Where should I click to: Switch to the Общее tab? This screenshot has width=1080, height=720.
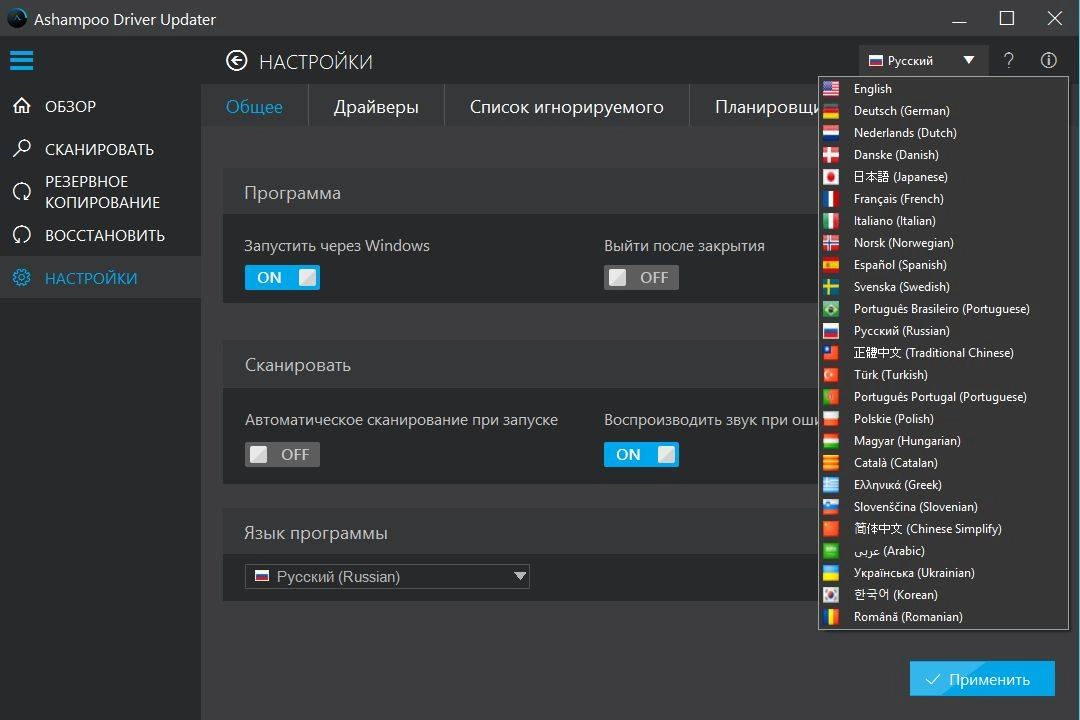coord(254,107)
